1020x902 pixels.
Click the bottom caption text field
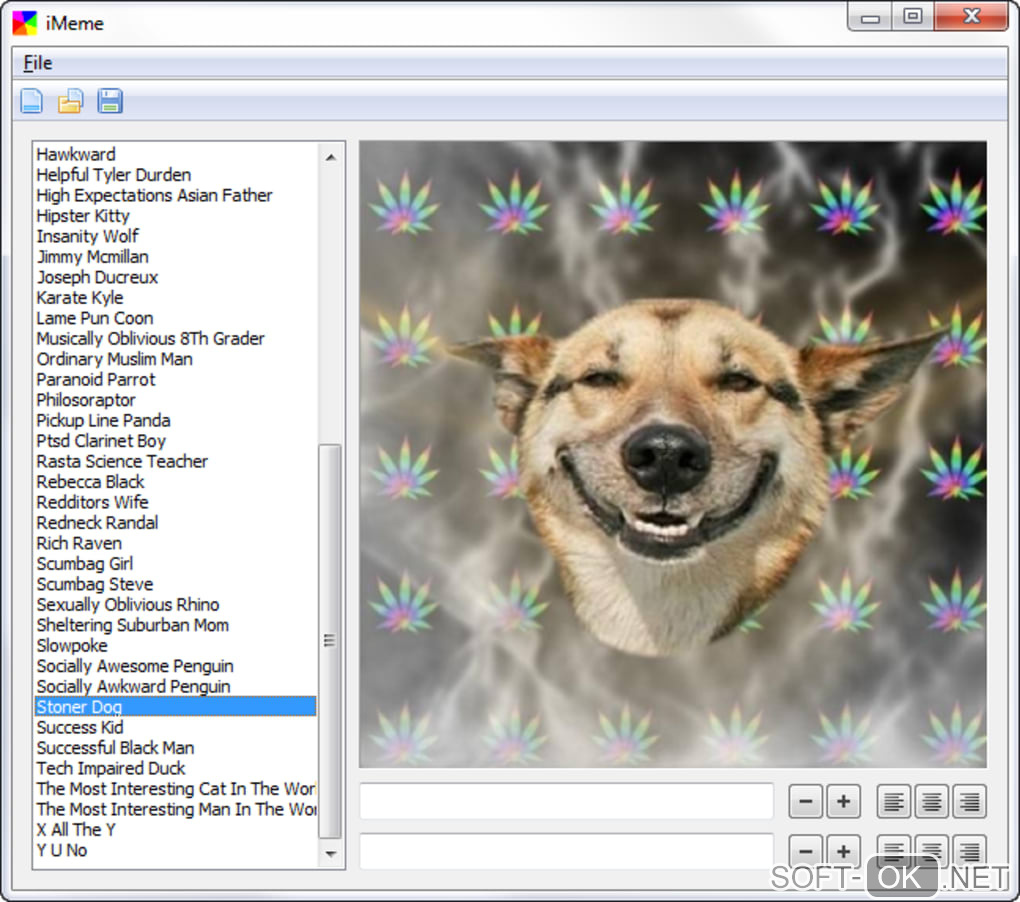coord(566,851)
